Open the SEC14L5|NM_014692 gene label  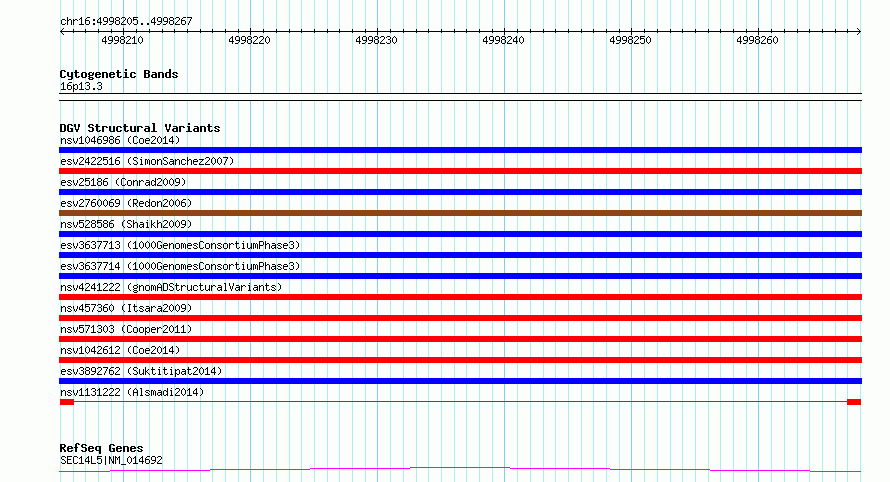coord(111,460)
